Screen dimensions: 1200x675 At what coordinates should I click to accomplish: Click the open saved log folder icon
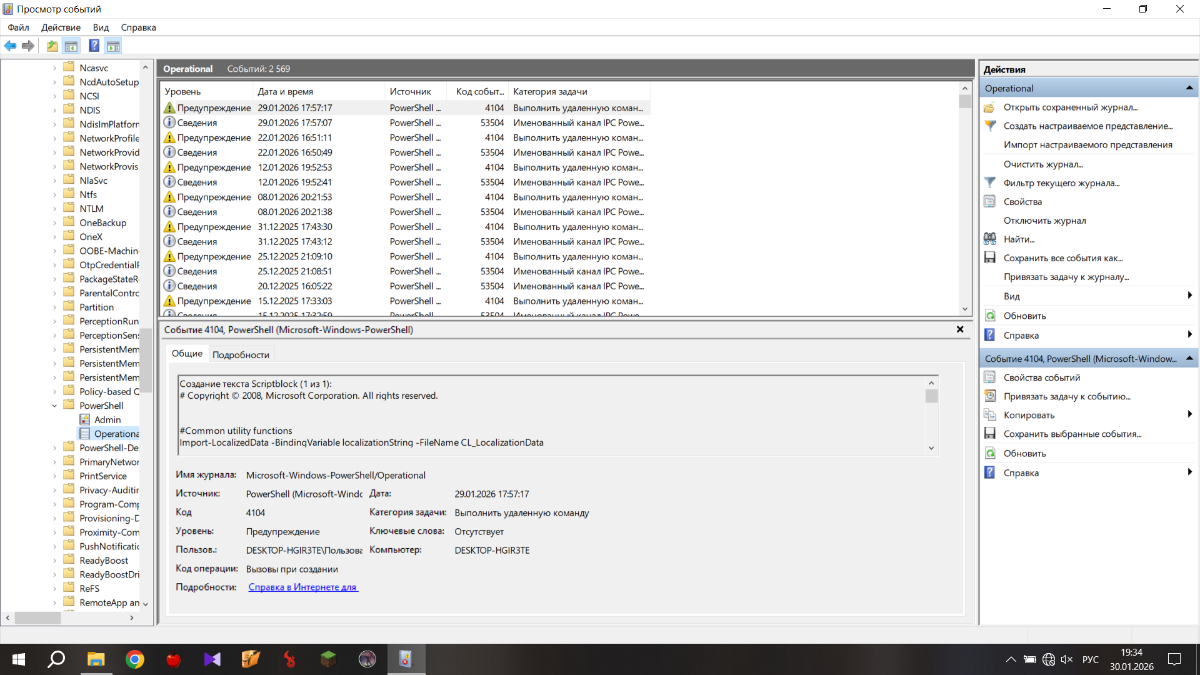[990, 107]
